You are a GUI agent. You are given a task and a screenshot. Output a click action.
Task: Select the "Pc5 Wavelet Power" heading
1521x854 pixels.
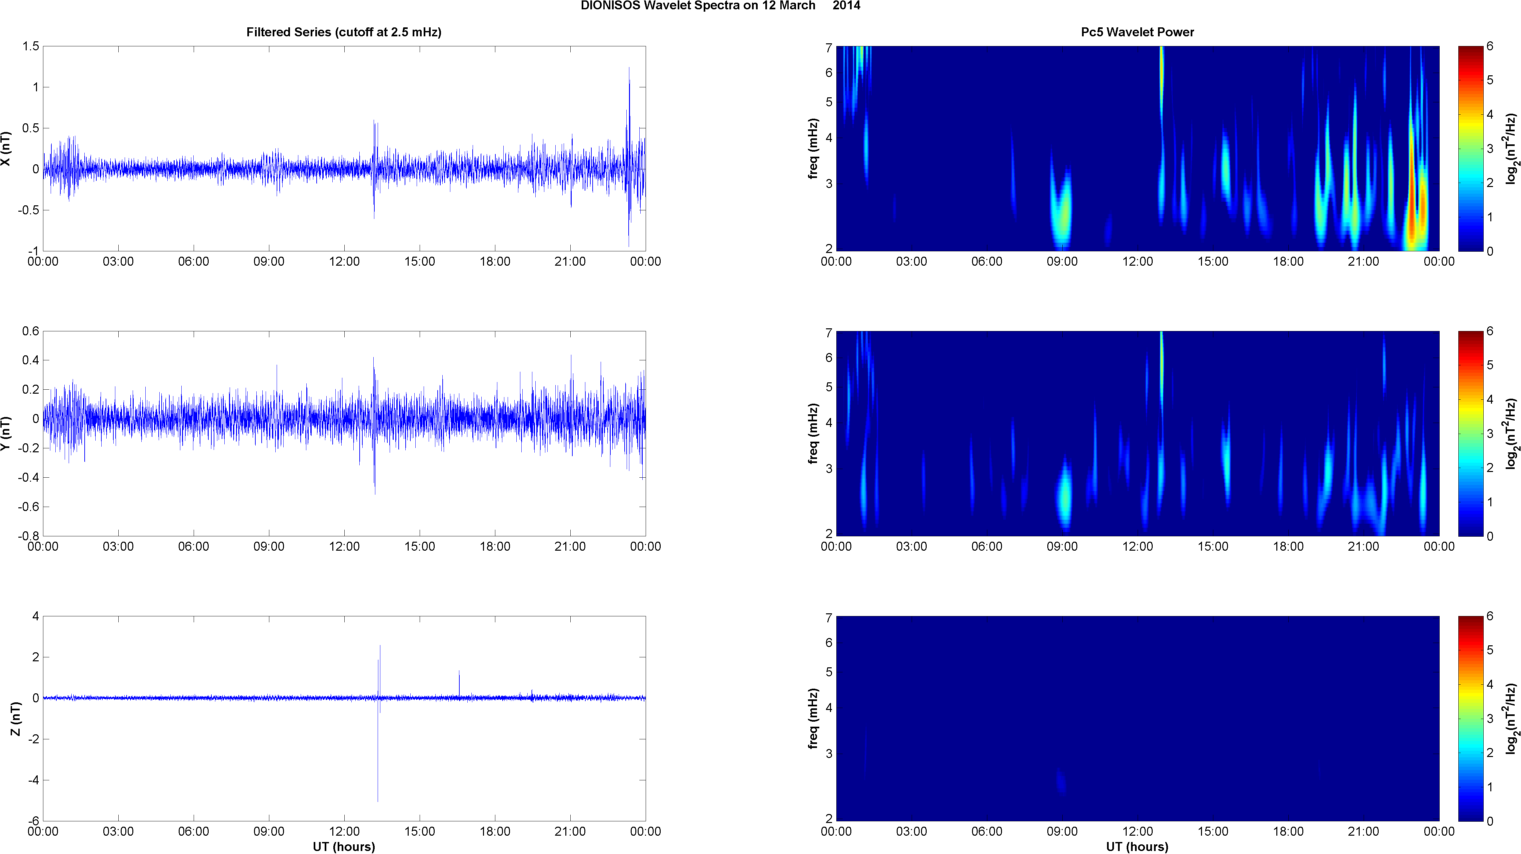click(1137, 32)
